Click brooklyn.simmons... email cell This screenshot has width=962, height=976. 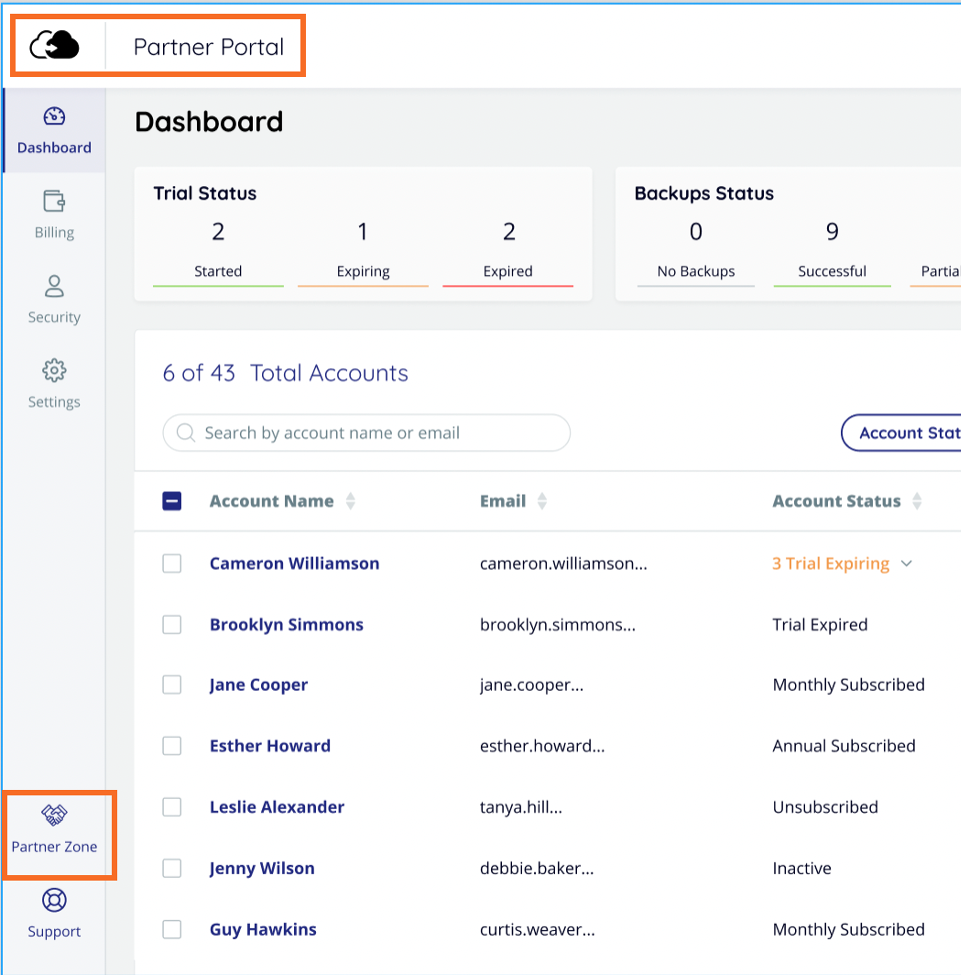558,624
